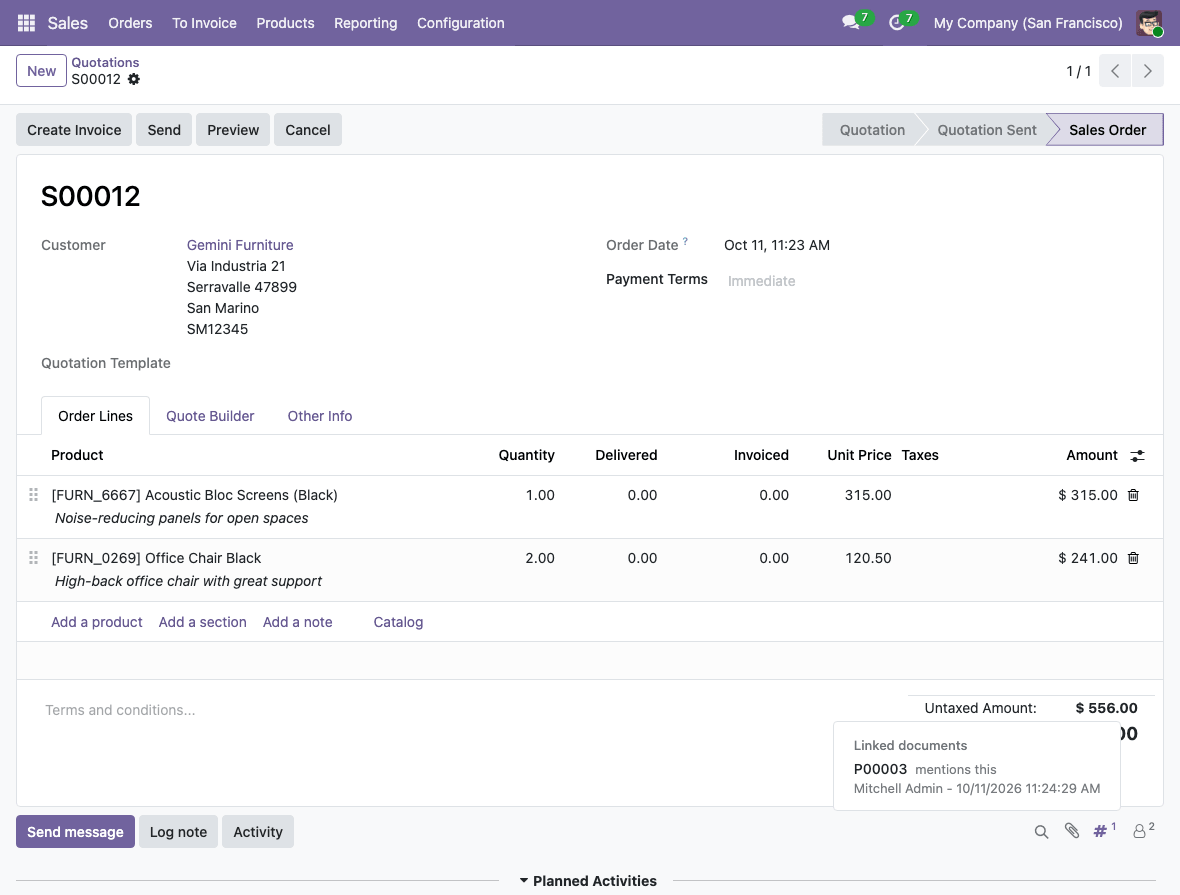Viewport: 1180px width, 895px height.
Task: Grab the drag handle for Acoustic Bloc Screens row
Action: click(33, 495)
